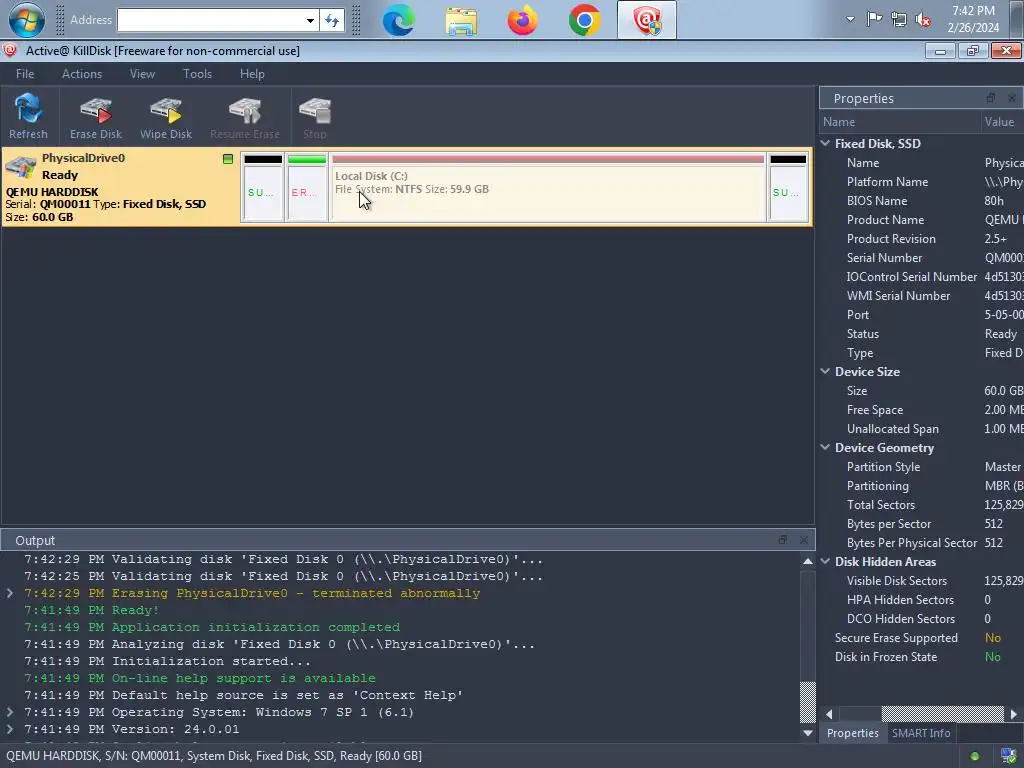Click the green status indicator in status bar
Viewport: 1024px width, 768px height.
coord(975,756)
